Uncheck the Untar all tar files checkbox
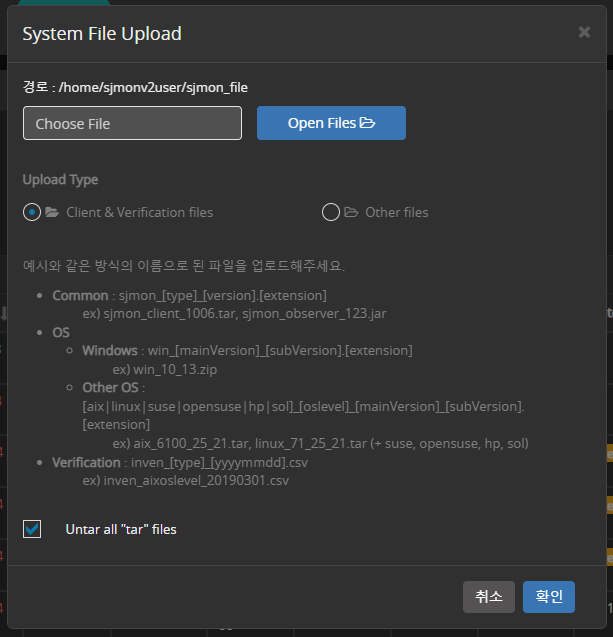 pos(32,529)
